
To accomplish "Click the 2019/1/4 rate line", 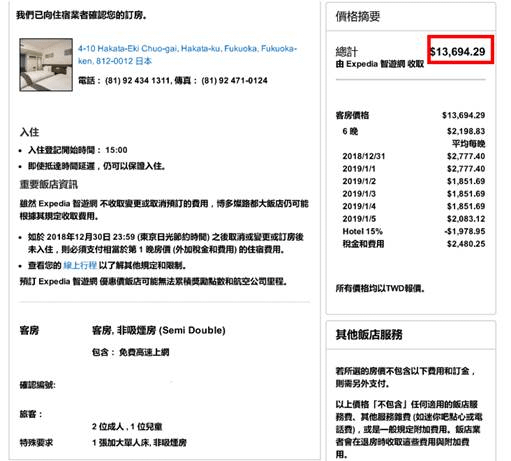I will [413, 206].
